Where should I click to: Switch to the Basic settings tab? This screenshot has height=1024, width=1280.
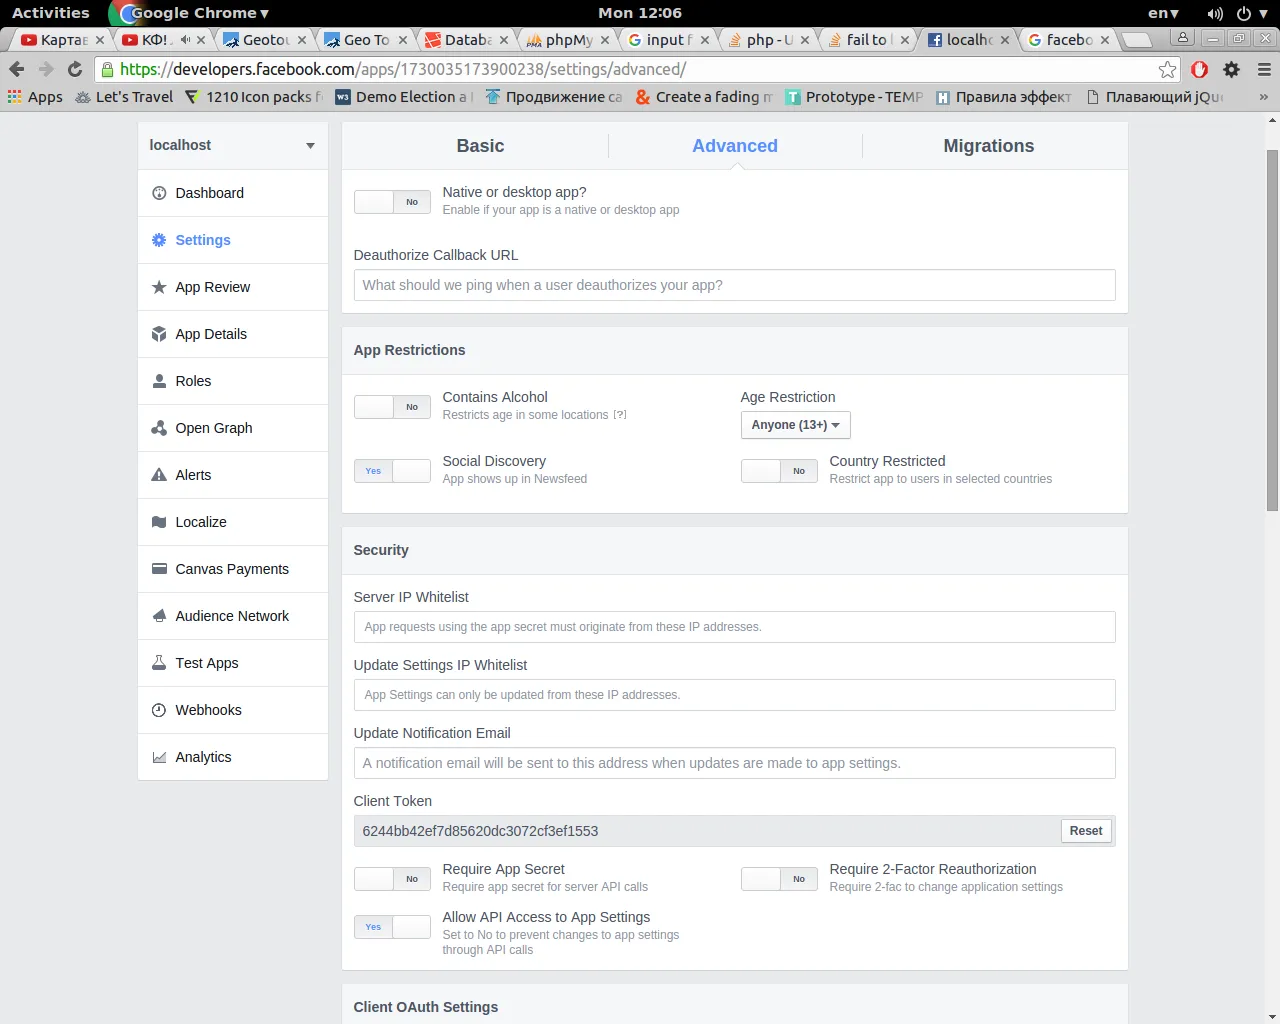pyautogui.click(x=480, y=146)
